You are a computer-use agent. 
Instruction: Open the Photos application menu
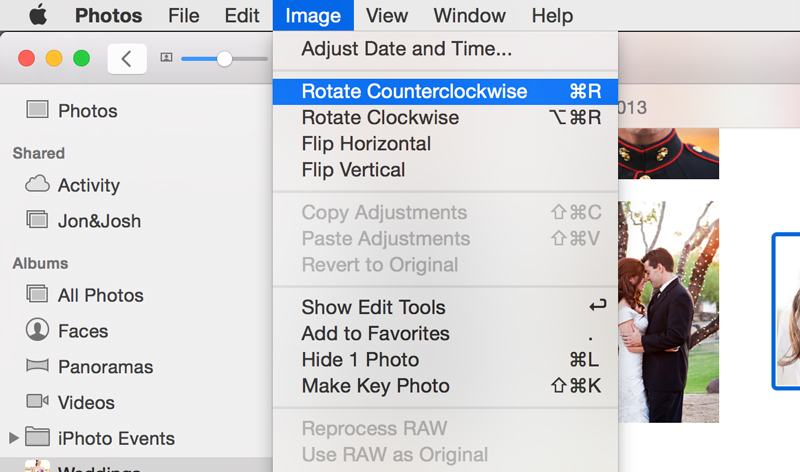point(109,15)
